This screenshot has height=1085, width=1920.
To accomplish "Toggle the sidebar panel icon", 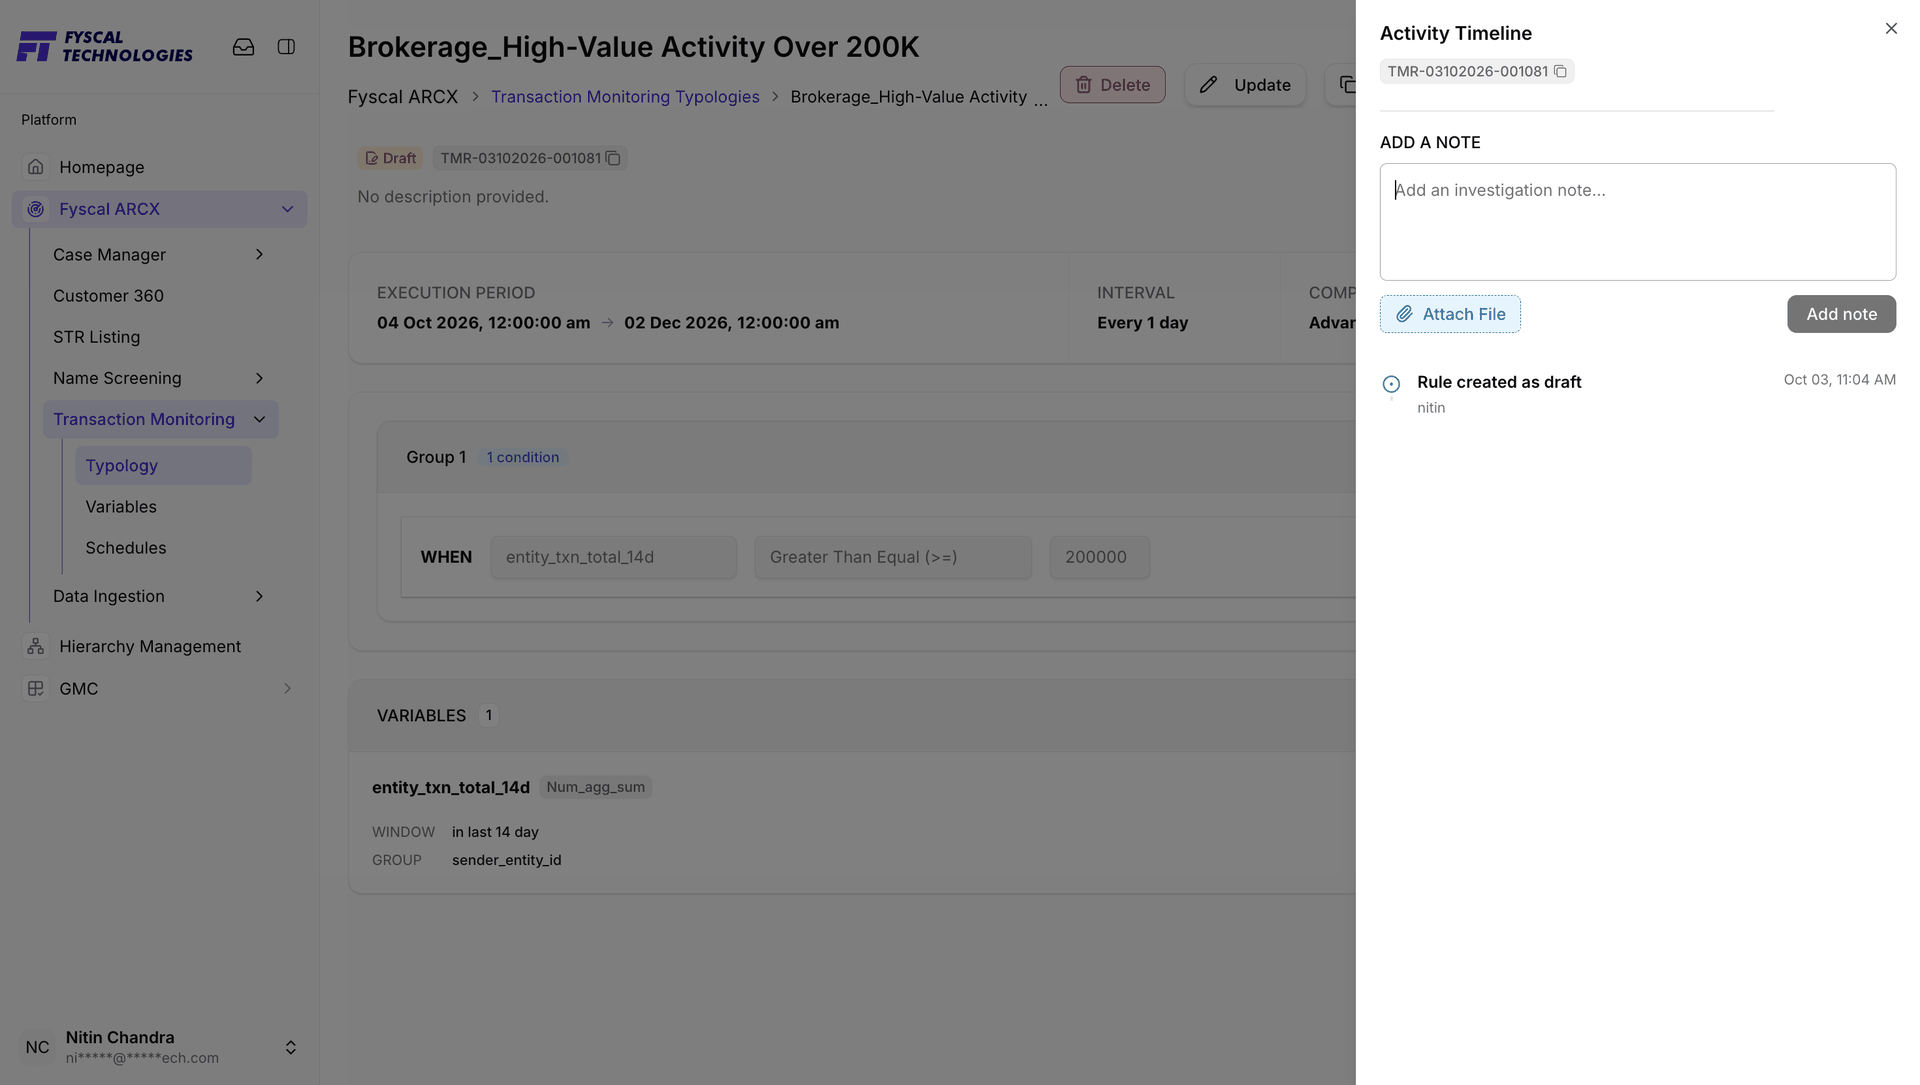I will [286, 47].
